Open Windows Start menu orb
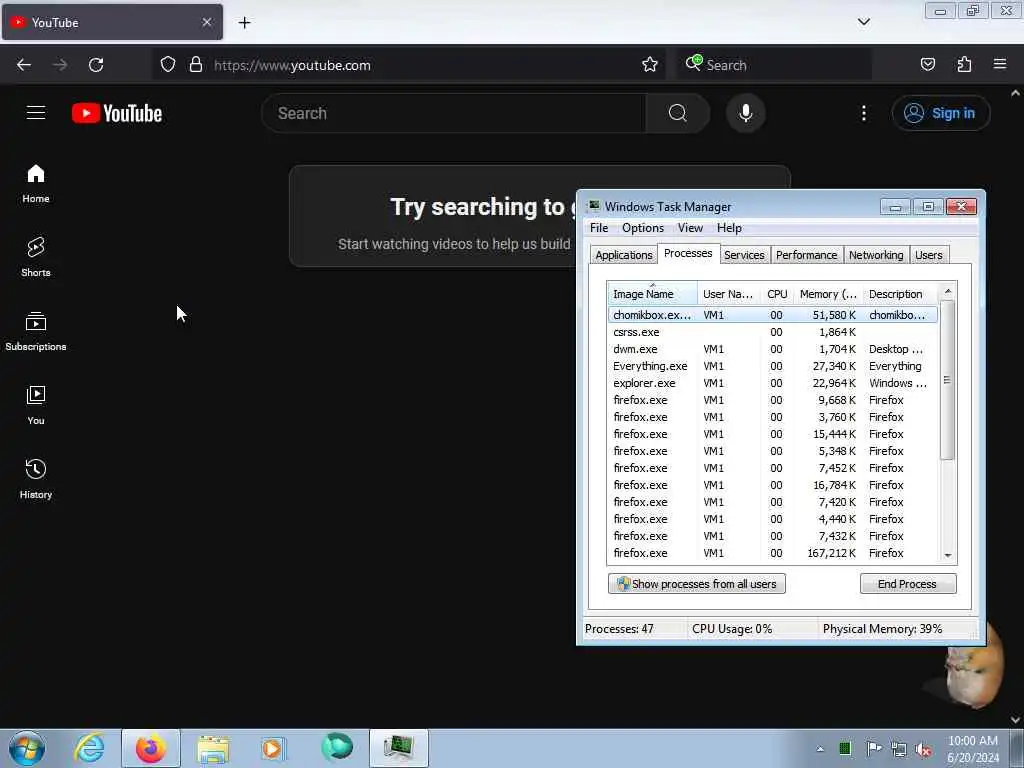Viewport: 1024px width, 768px height. (27, 748)
